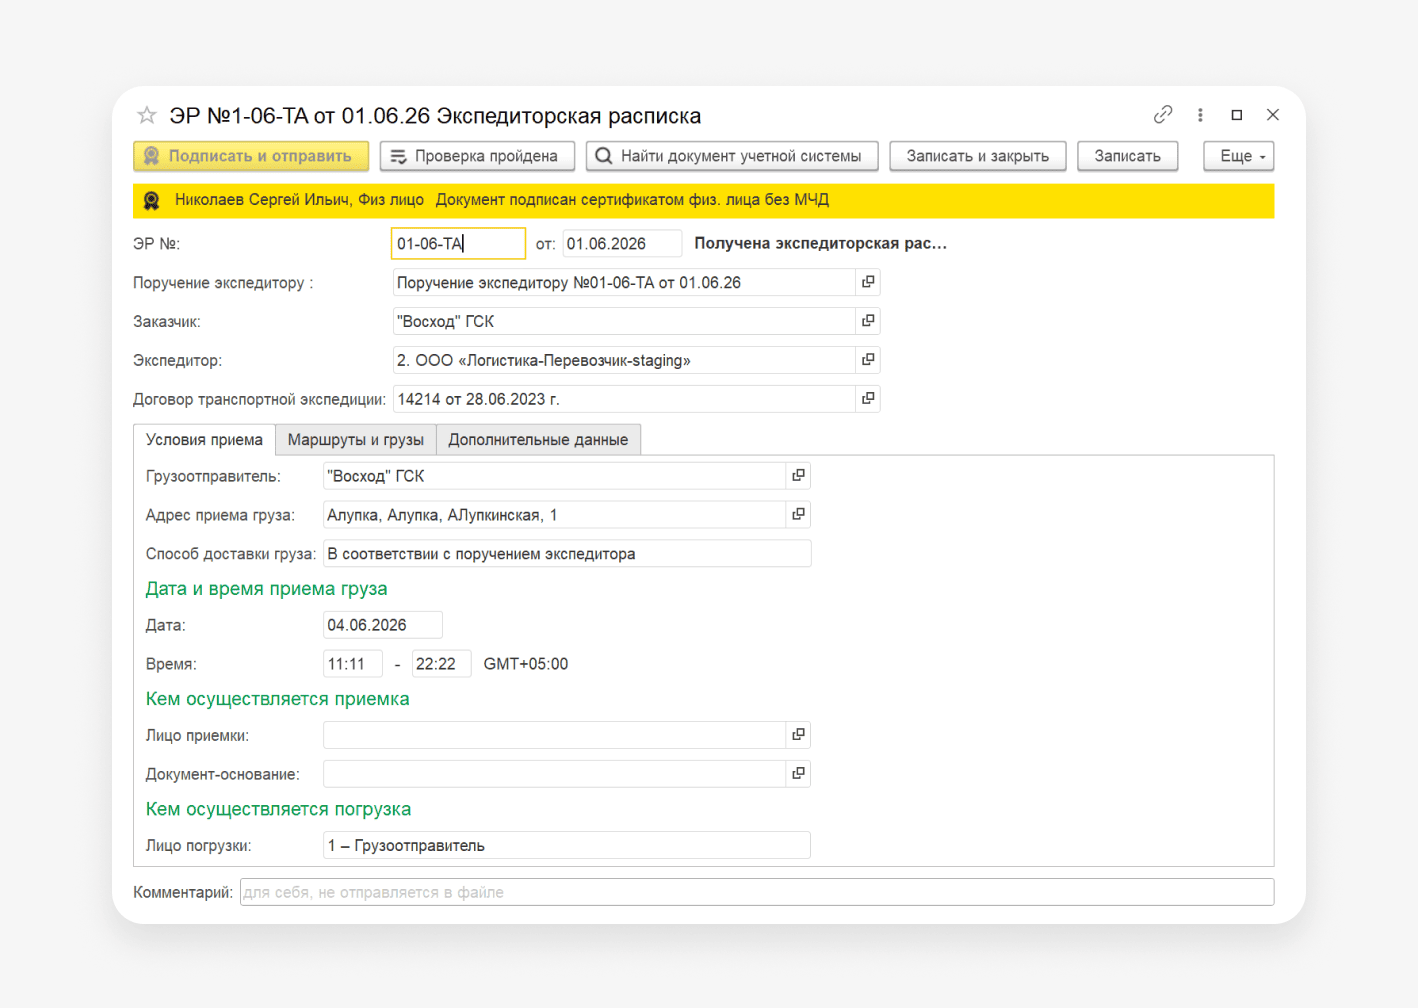Image resolution: width=1418 pixels, height=1008 pixels.
Task: Click the Договор транспортной экспедиции field
Action: [624, 400]
